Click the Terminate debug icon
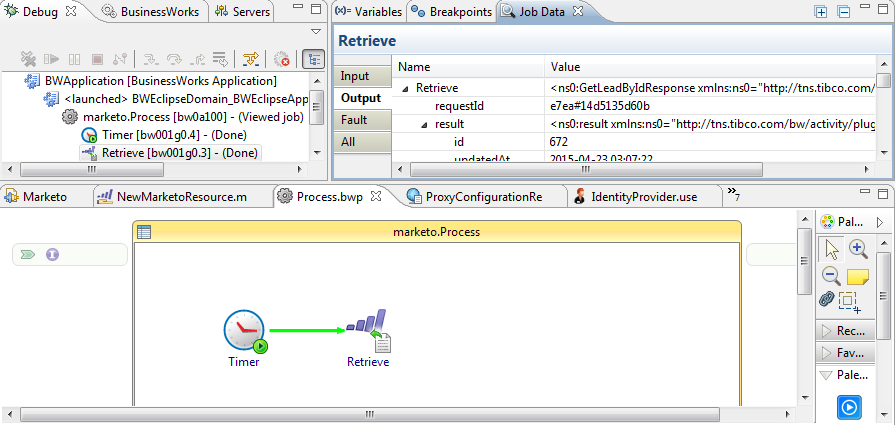The height and width of the screenshot is (425, 895). click(x=97, y=58)
